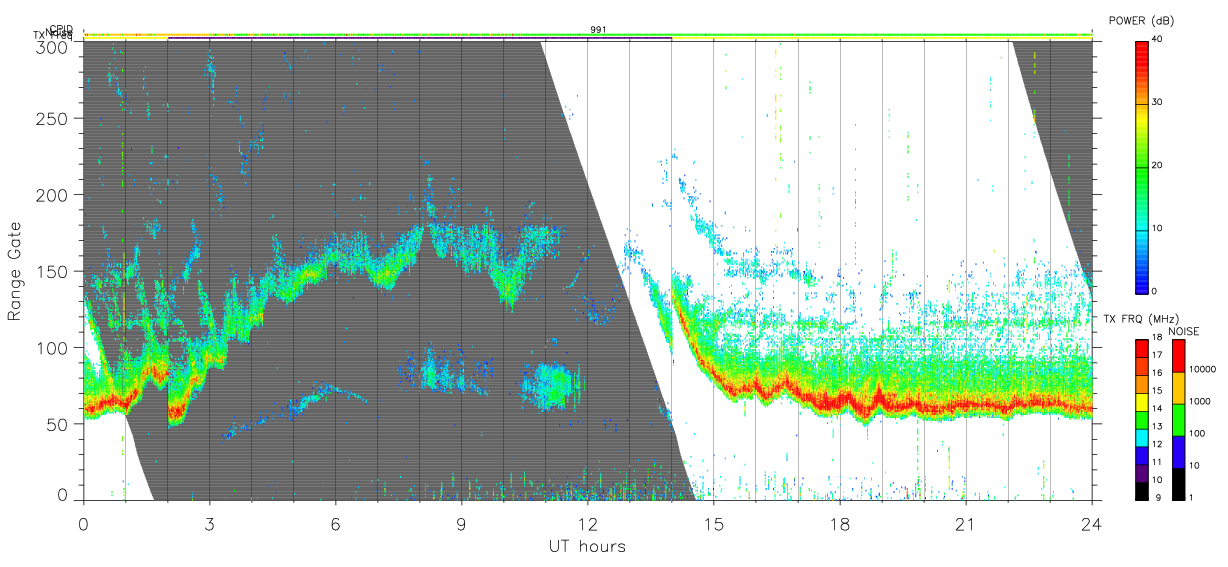Click the "Range Gate" y-axis title
The width and height of the screenshot is (1228, 567).
(x=15, y=272)
